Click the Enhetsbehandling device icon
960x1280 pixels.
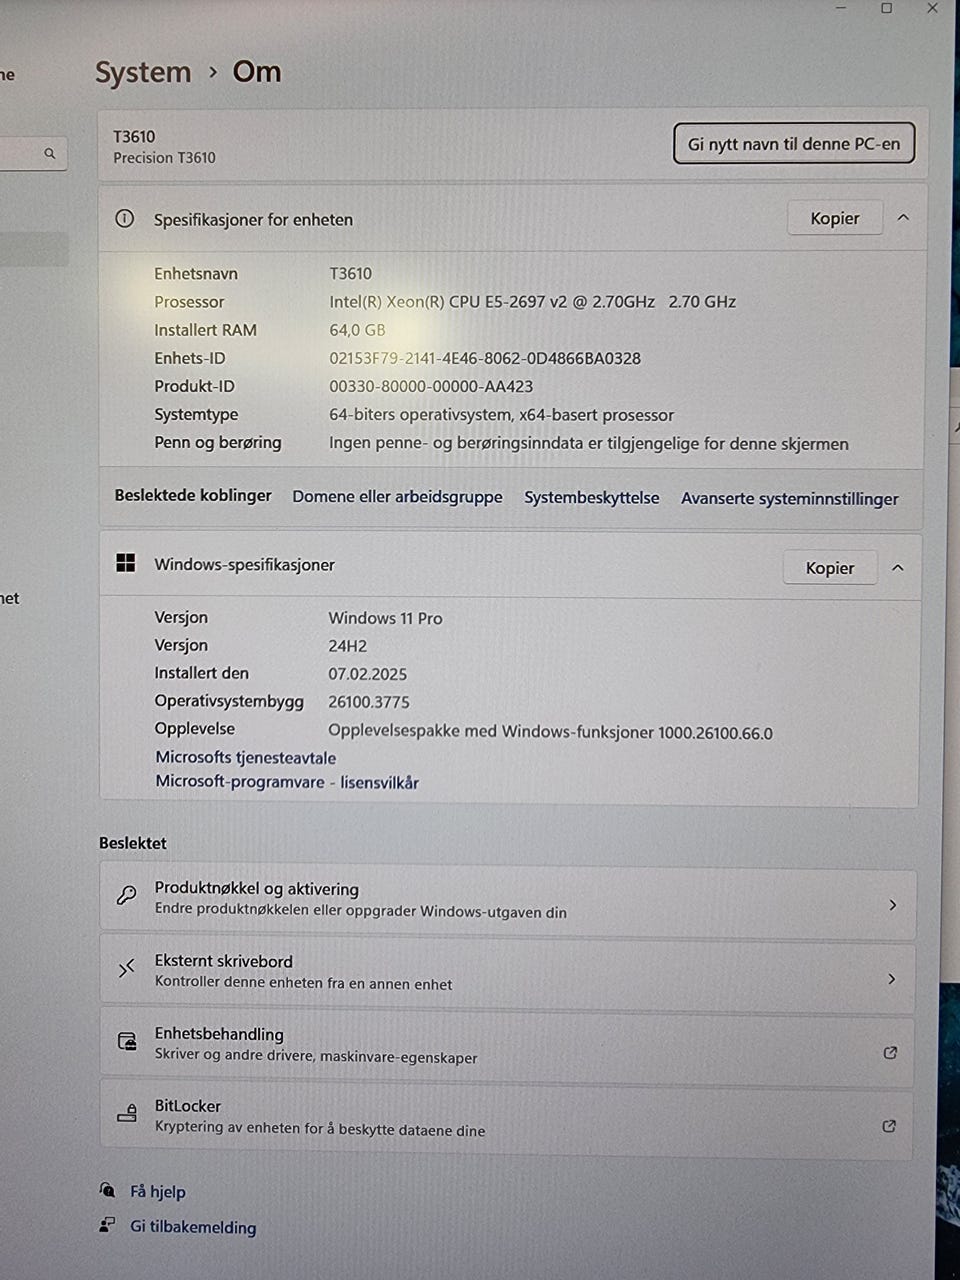(x=127, y=1041)
